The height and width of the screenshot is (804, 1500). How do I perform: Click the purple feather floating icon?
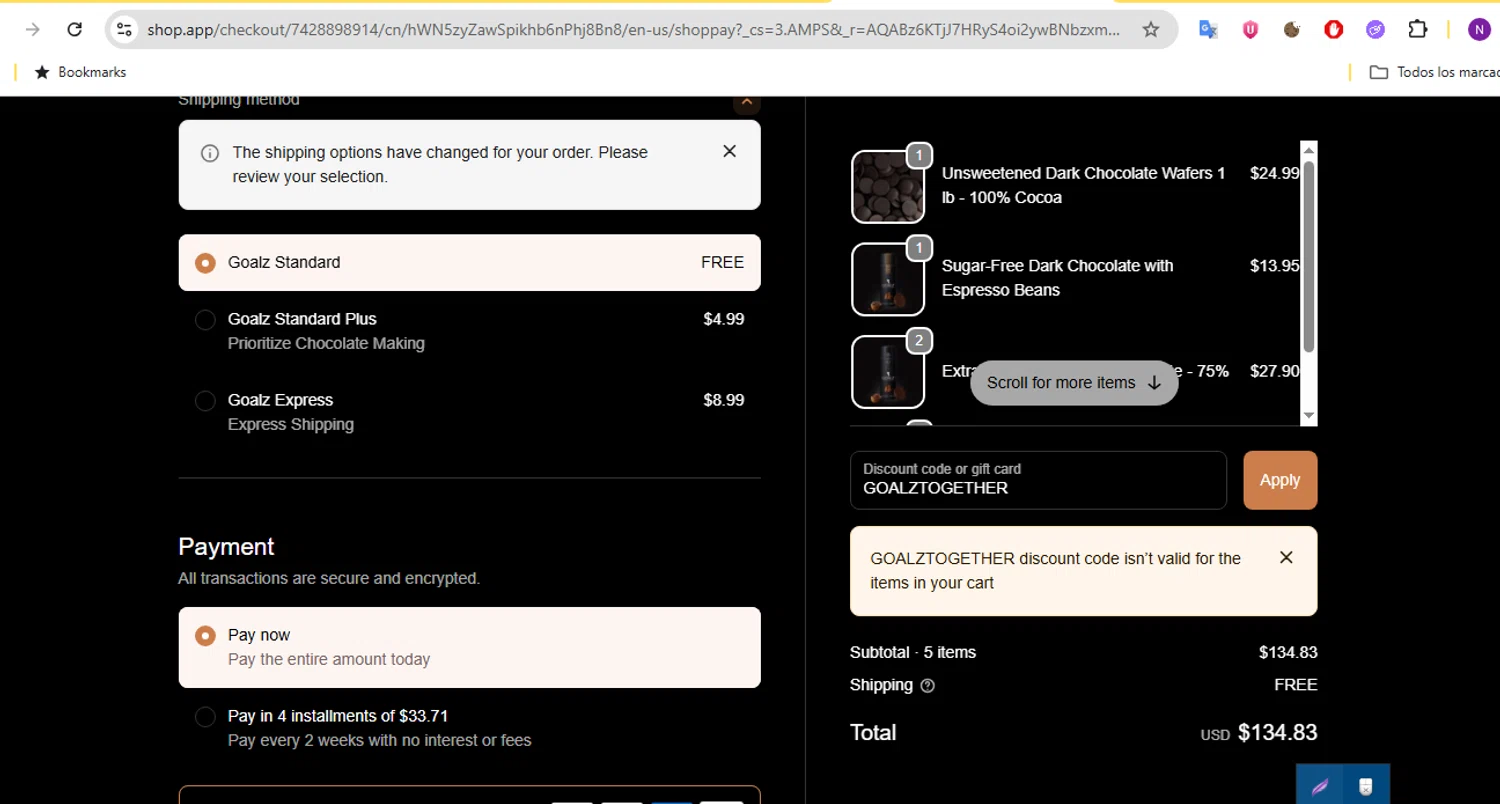point(1320,785)
